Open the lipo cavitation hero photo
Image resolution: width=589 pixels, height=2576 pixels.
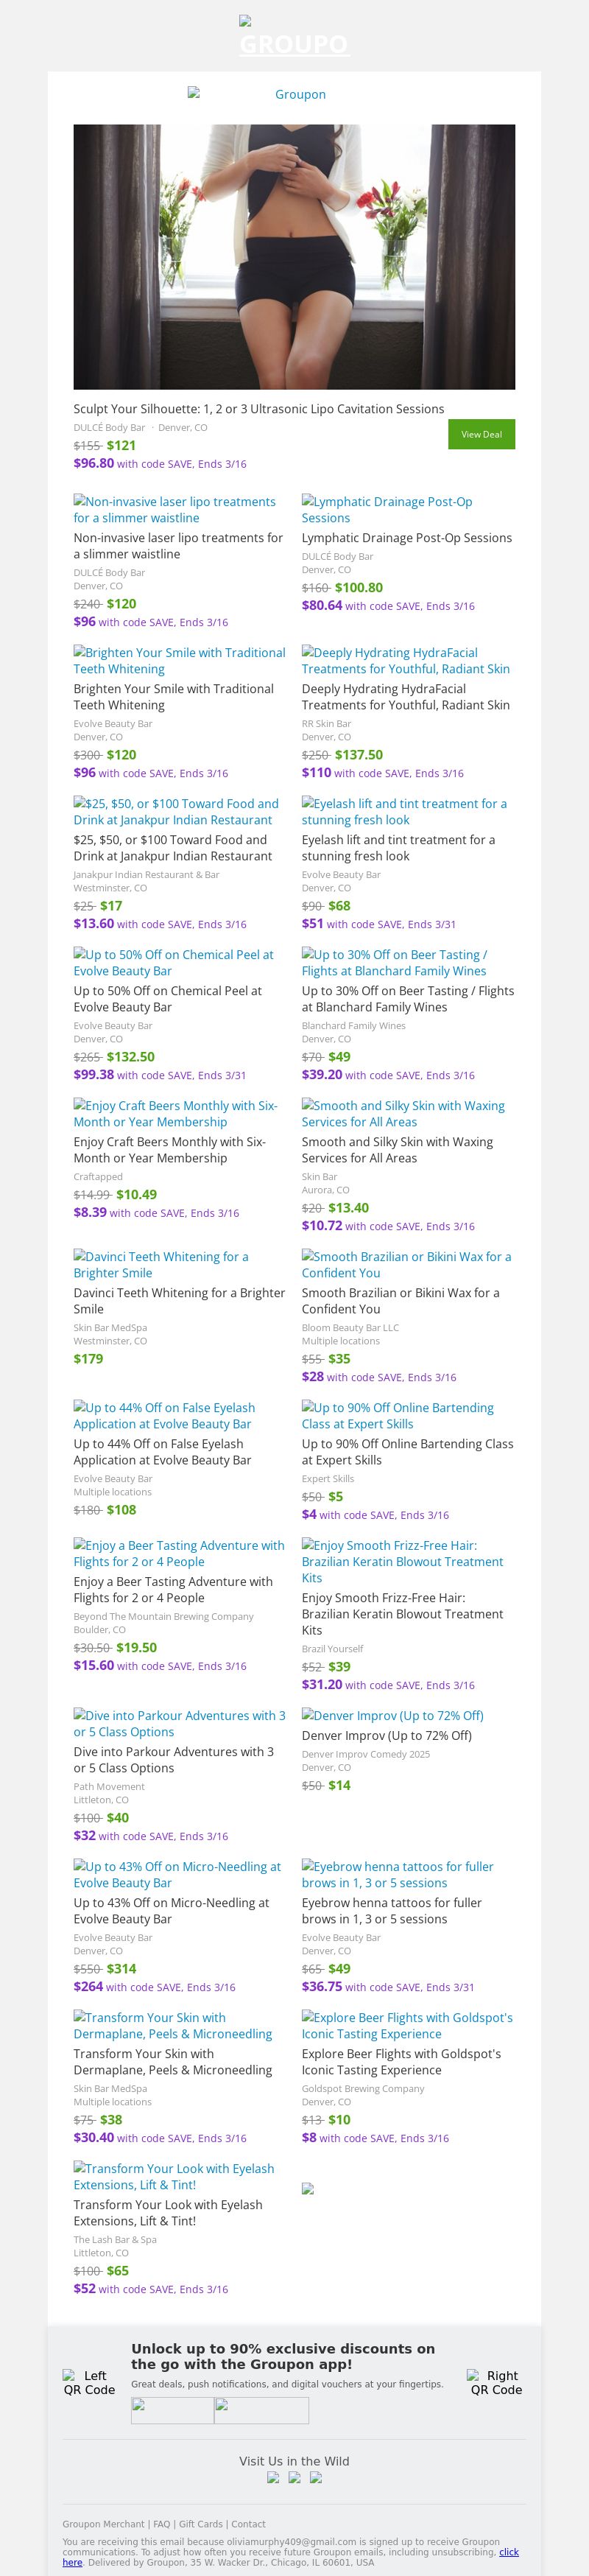point(294,256)
